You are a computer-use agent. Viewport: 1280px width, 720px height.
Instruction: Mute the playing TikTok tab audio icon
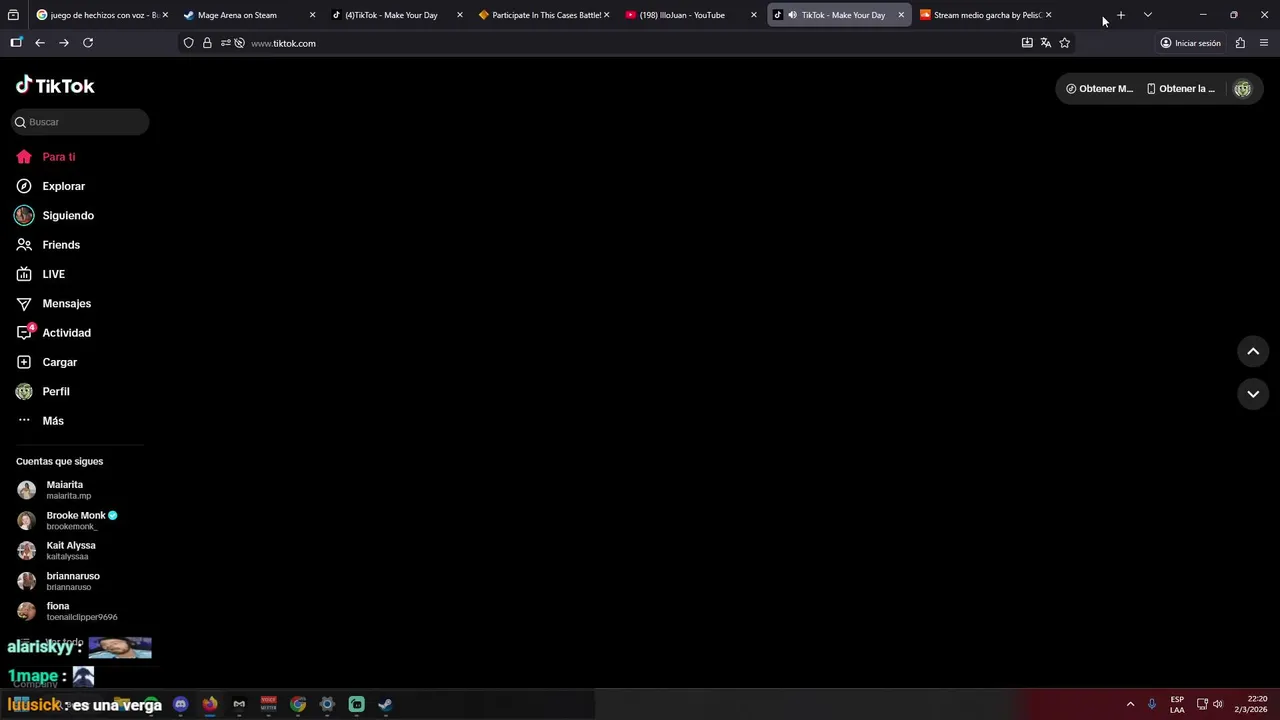792,15
